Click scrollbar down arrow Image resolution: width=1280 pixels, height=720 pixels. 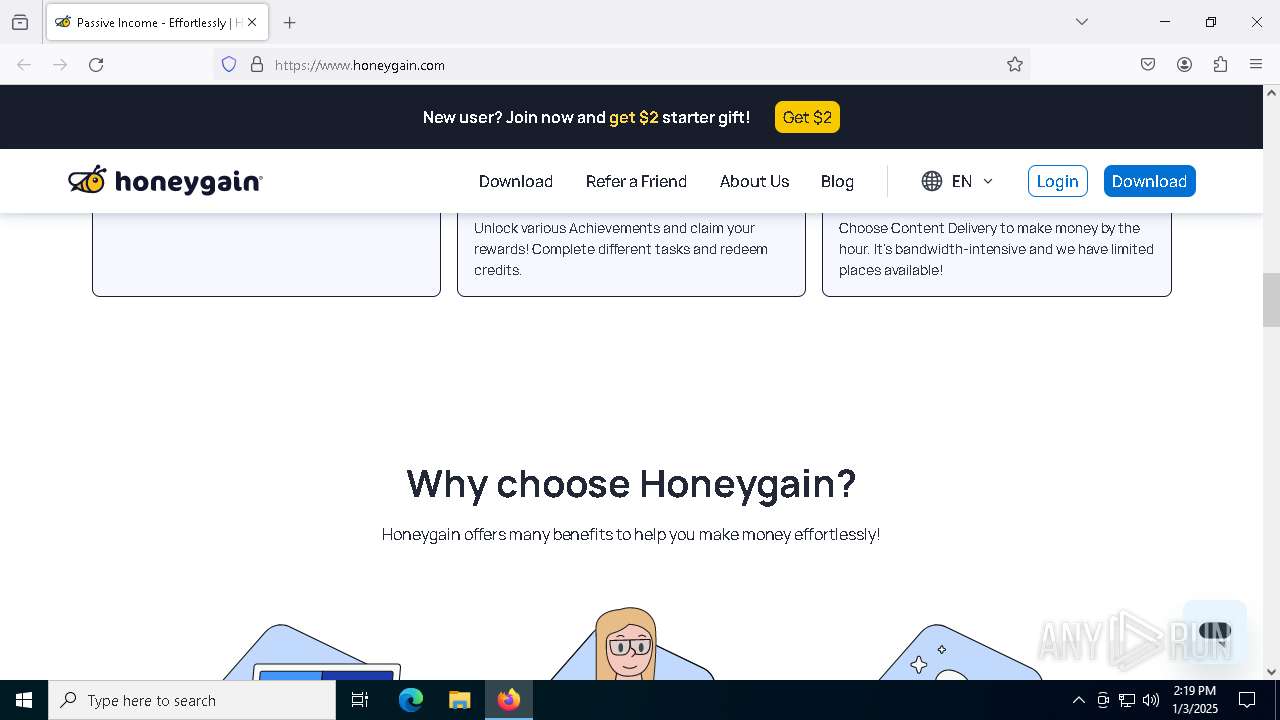1271,672
